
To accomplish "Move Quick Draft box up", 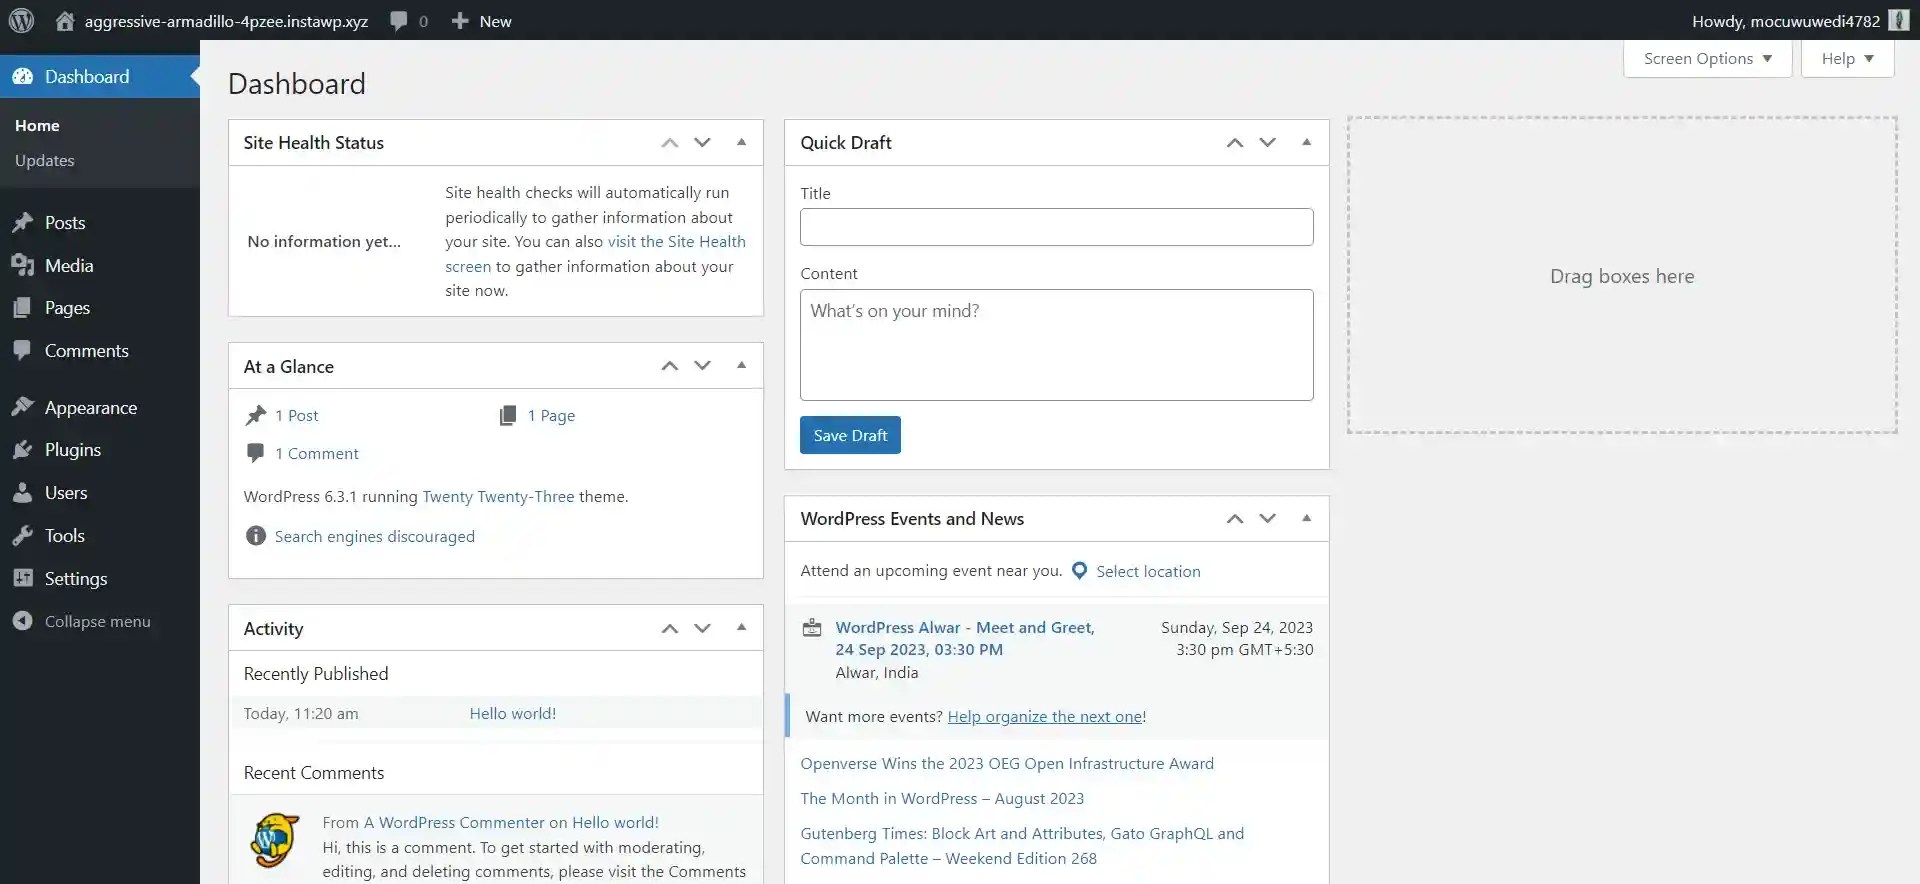I will tap(1235, 142).
